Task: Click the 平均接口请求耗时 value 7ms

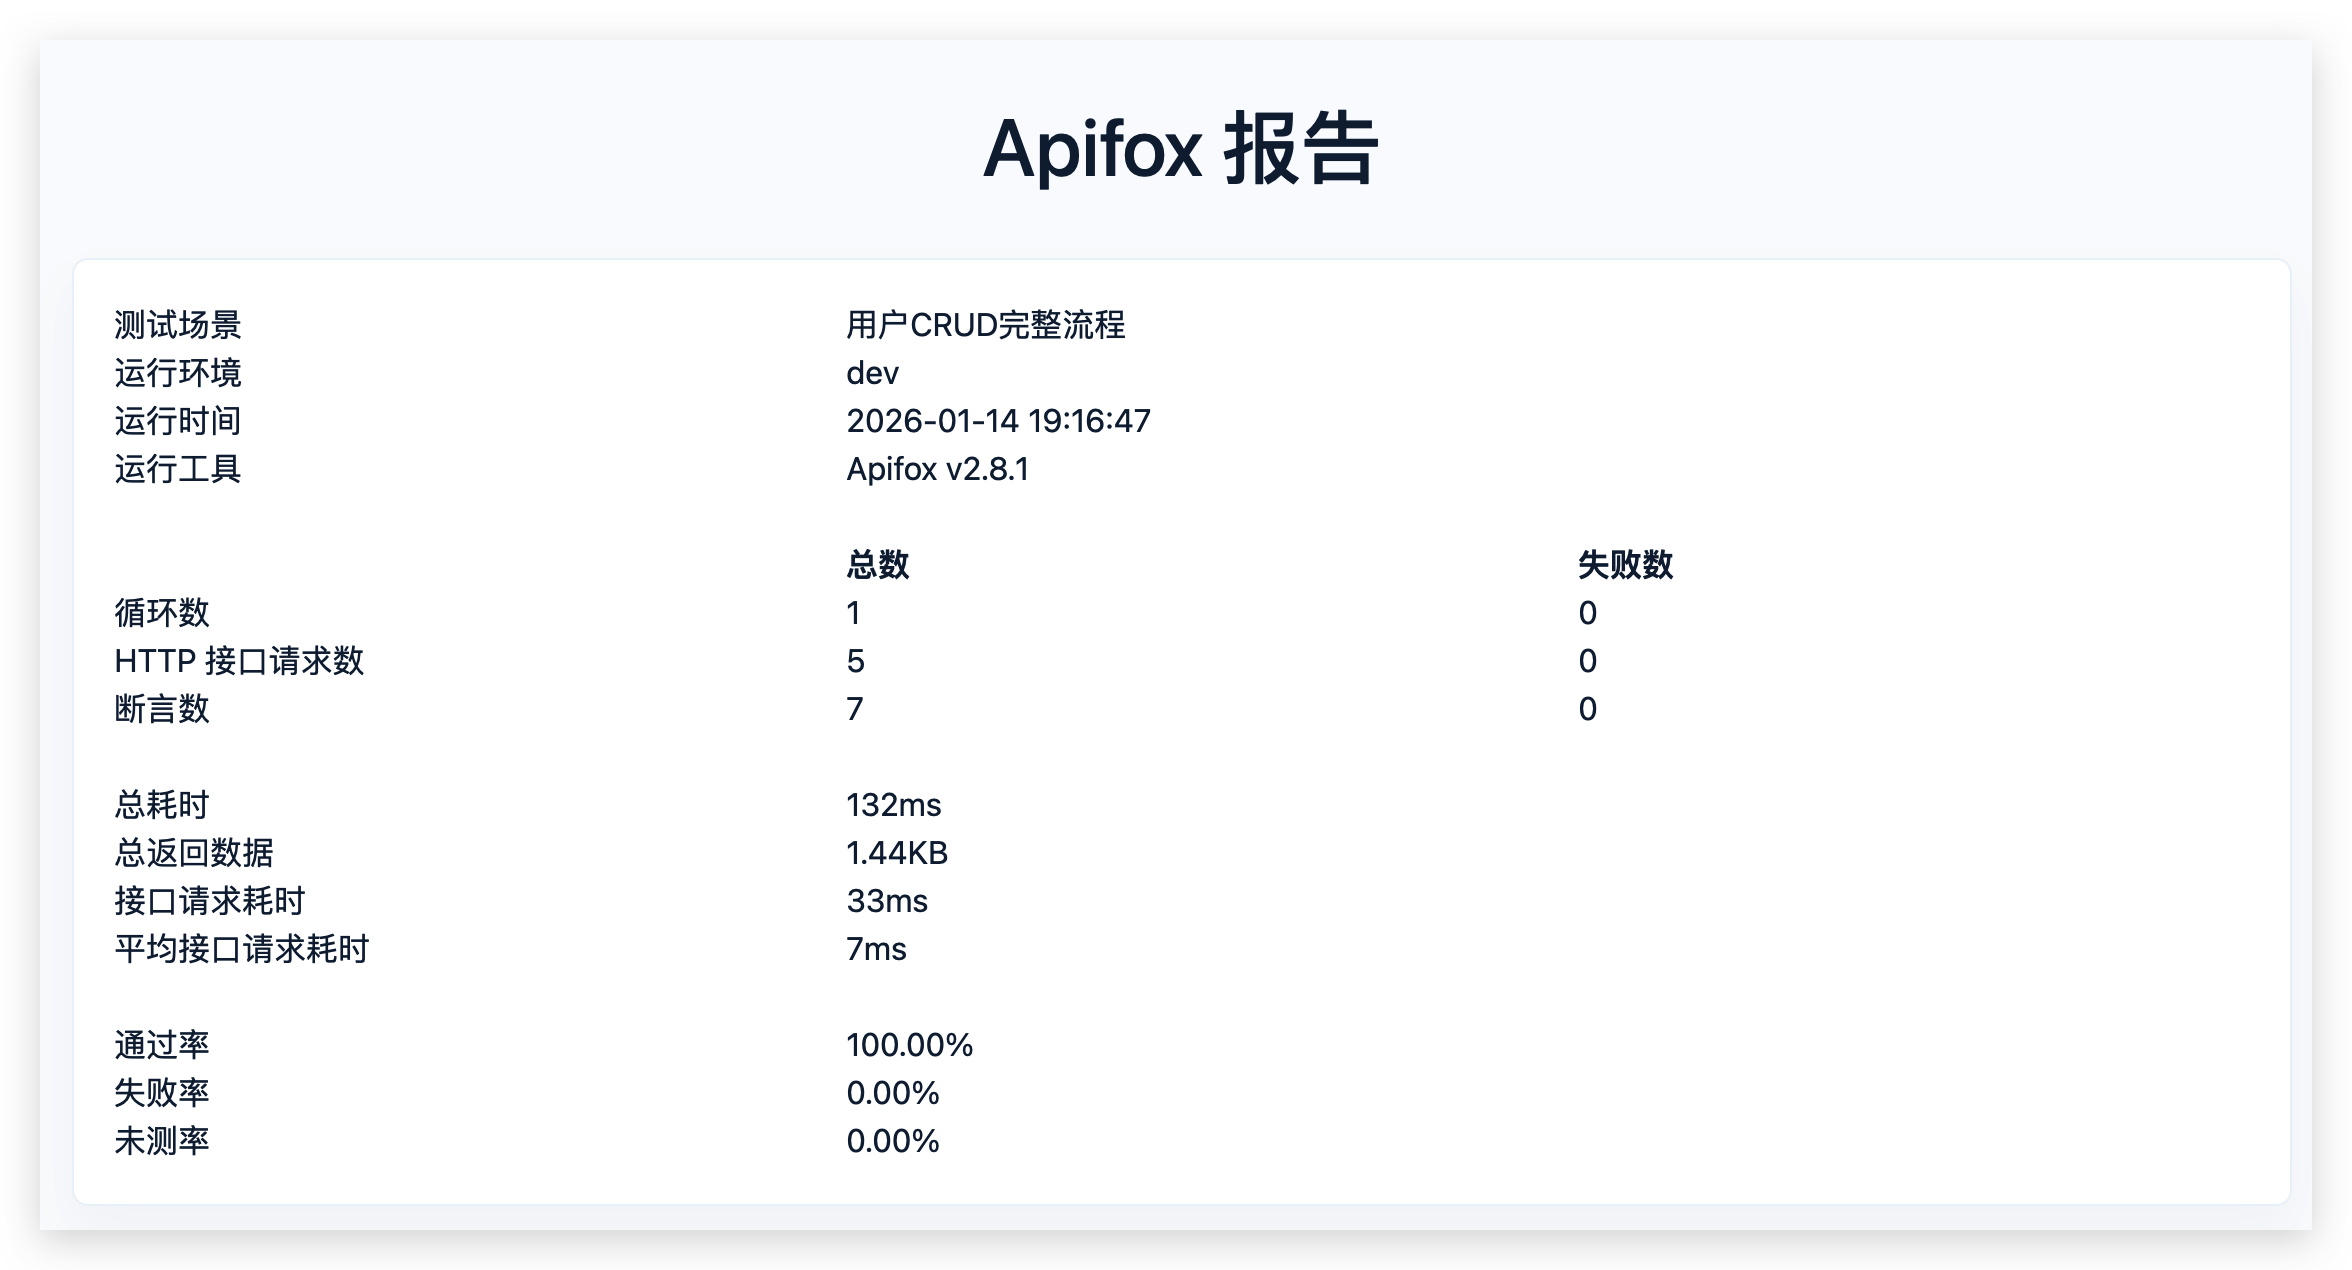Action: pyautogui.click(x=876, y=949)
